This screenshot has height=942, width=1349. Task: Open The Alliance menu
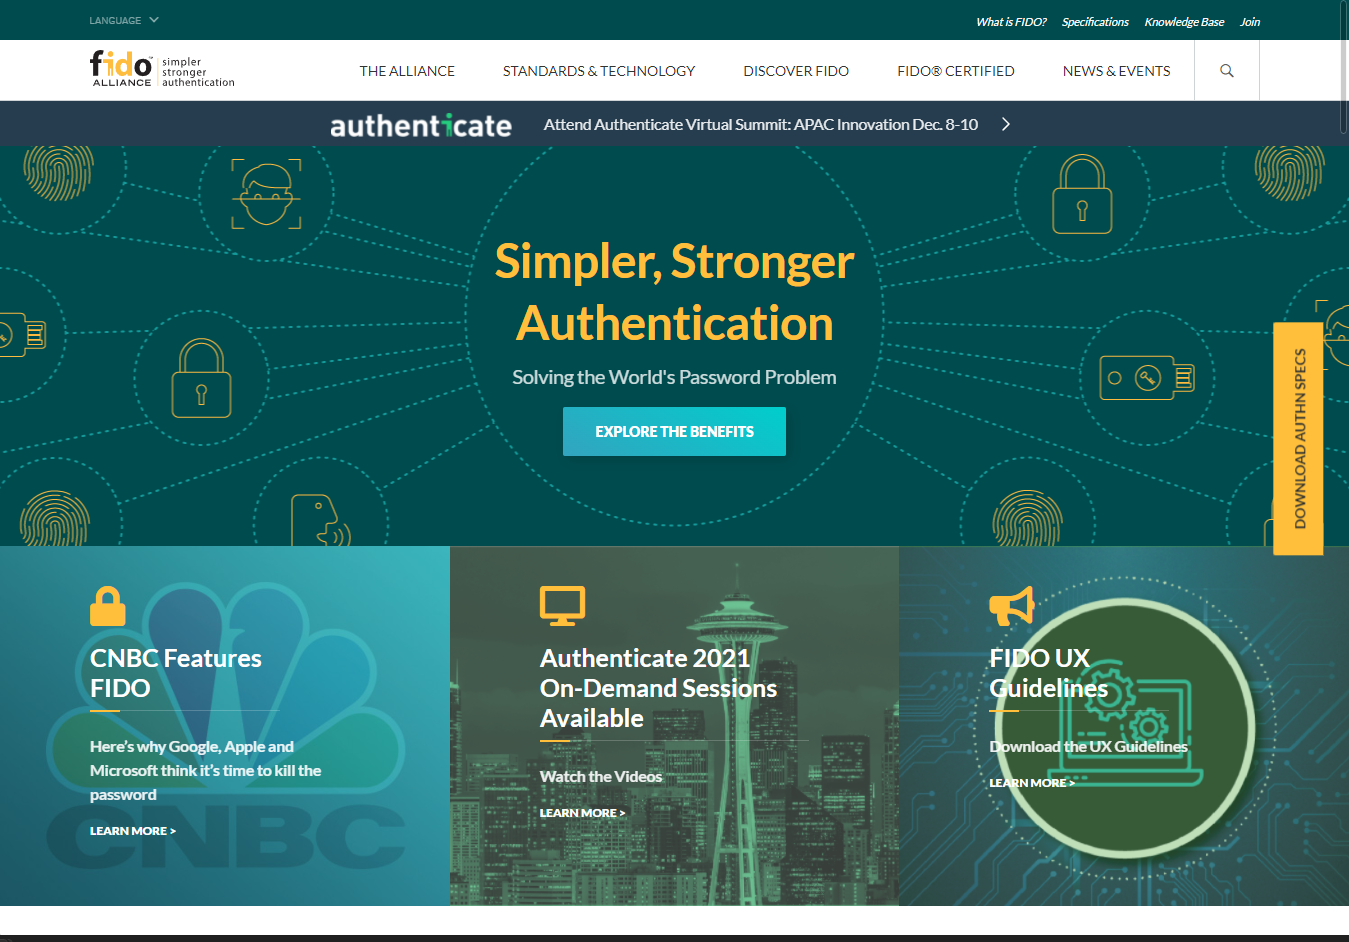[407, 71]
